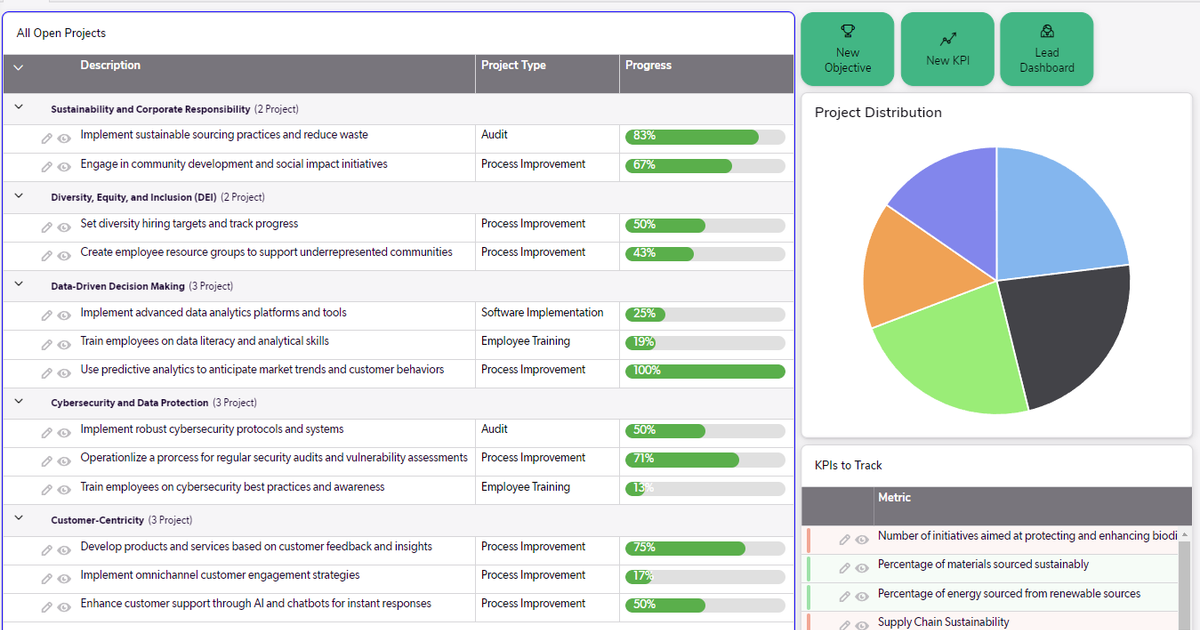The width and height of the screenshot is (1200, 630).
Task: Edit the predictive analytics project
Action: coord(46,374)
